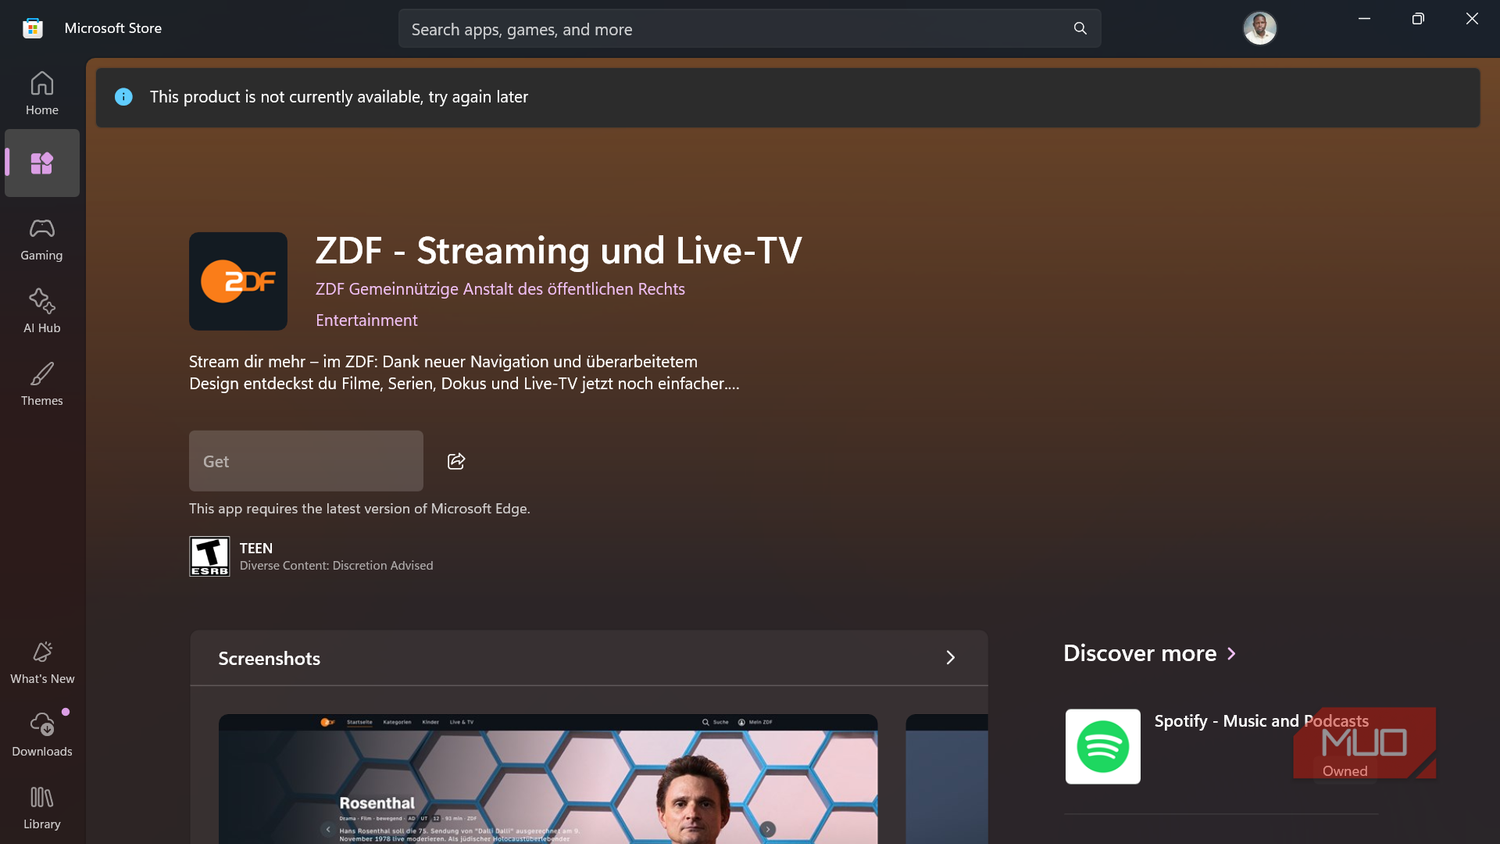Click the app description text to expand
The width and height of the screenshot is (1500, 844).
coord(464,372)
